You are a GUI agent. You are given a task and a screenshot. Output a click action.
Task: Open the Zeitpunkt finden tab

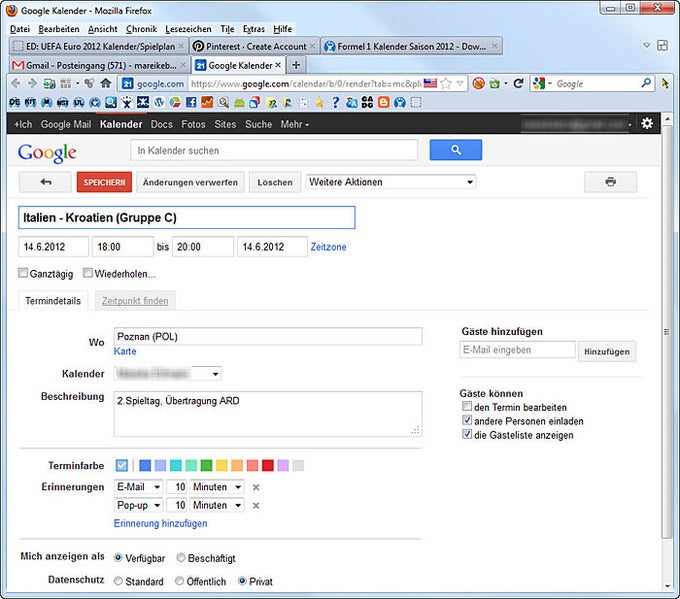pos(135,301)
